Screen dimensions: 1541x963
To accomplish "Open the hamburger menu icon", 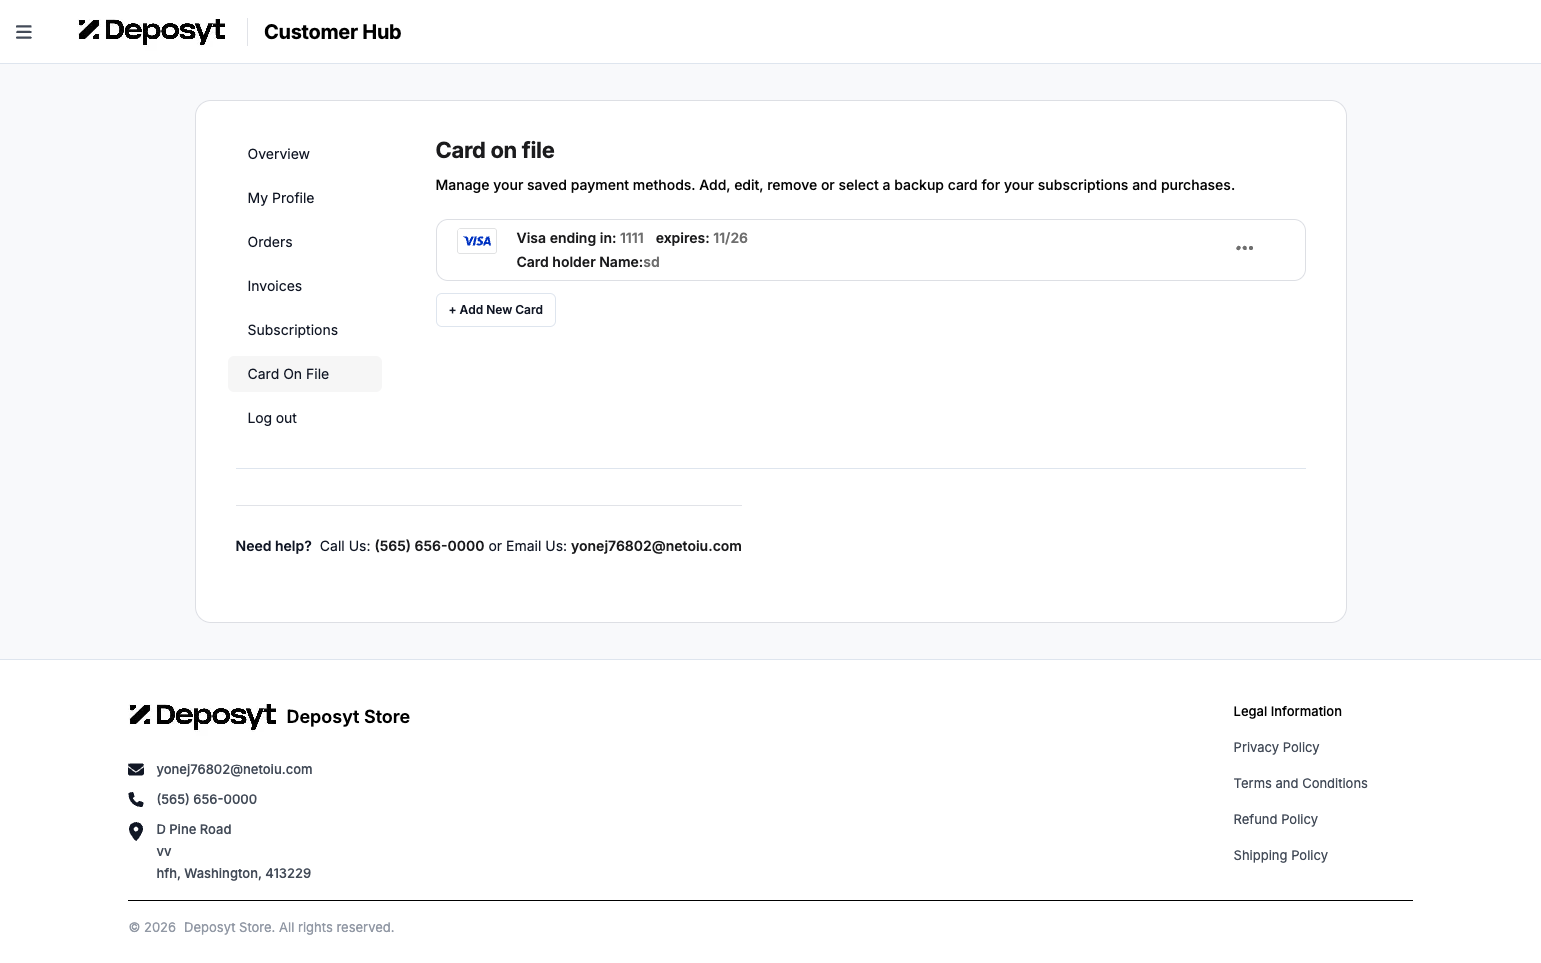I will coord(24,32).
